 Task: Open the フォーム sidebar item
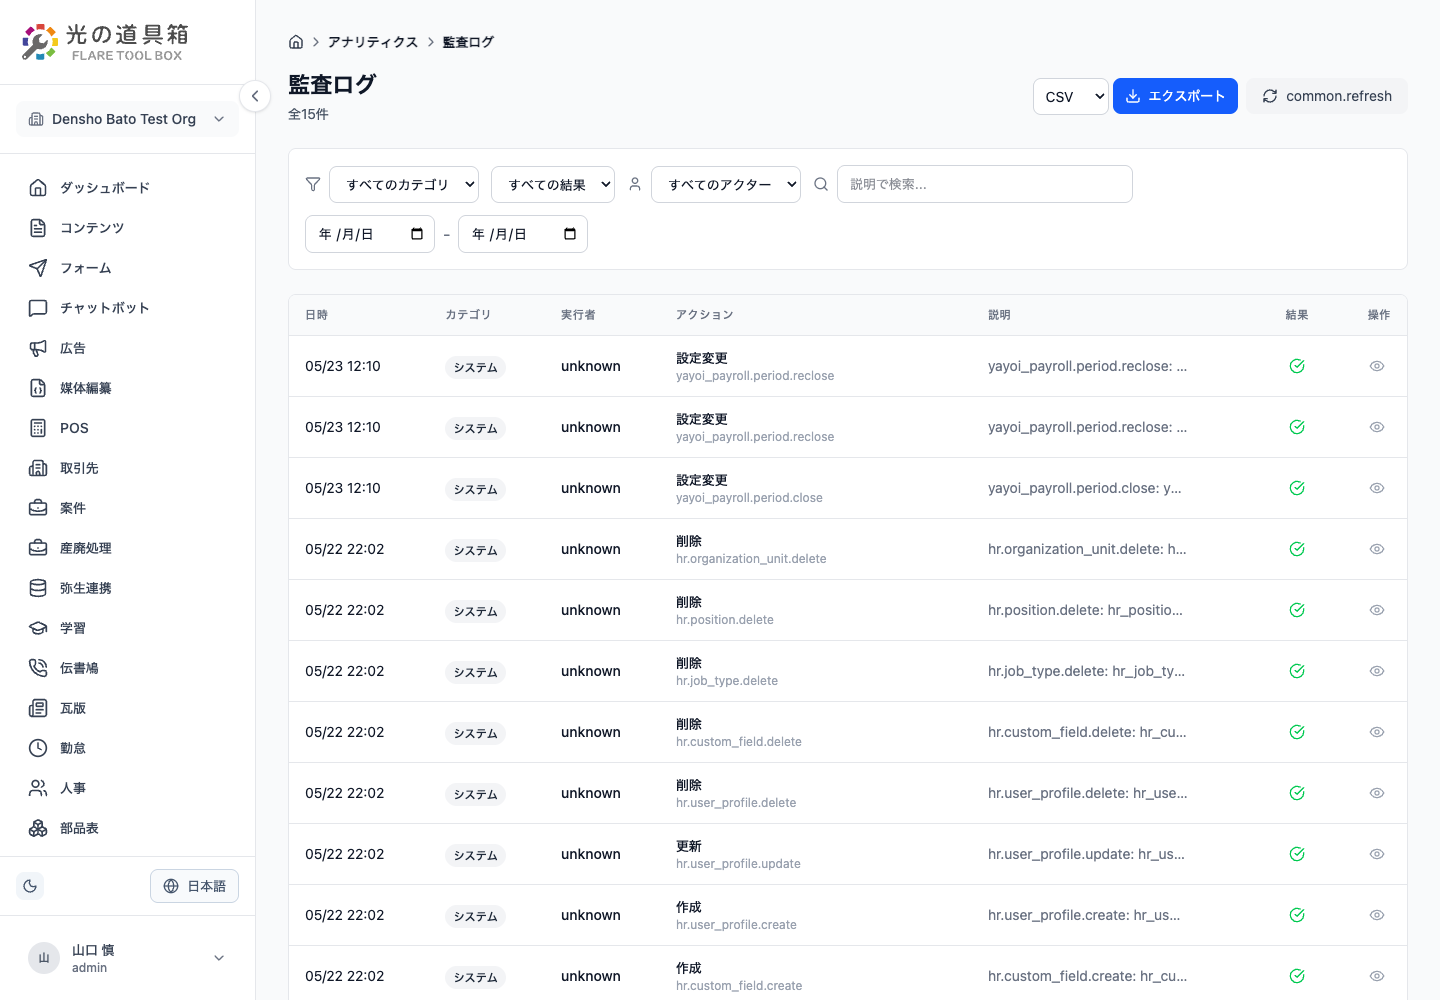point(127,268)
